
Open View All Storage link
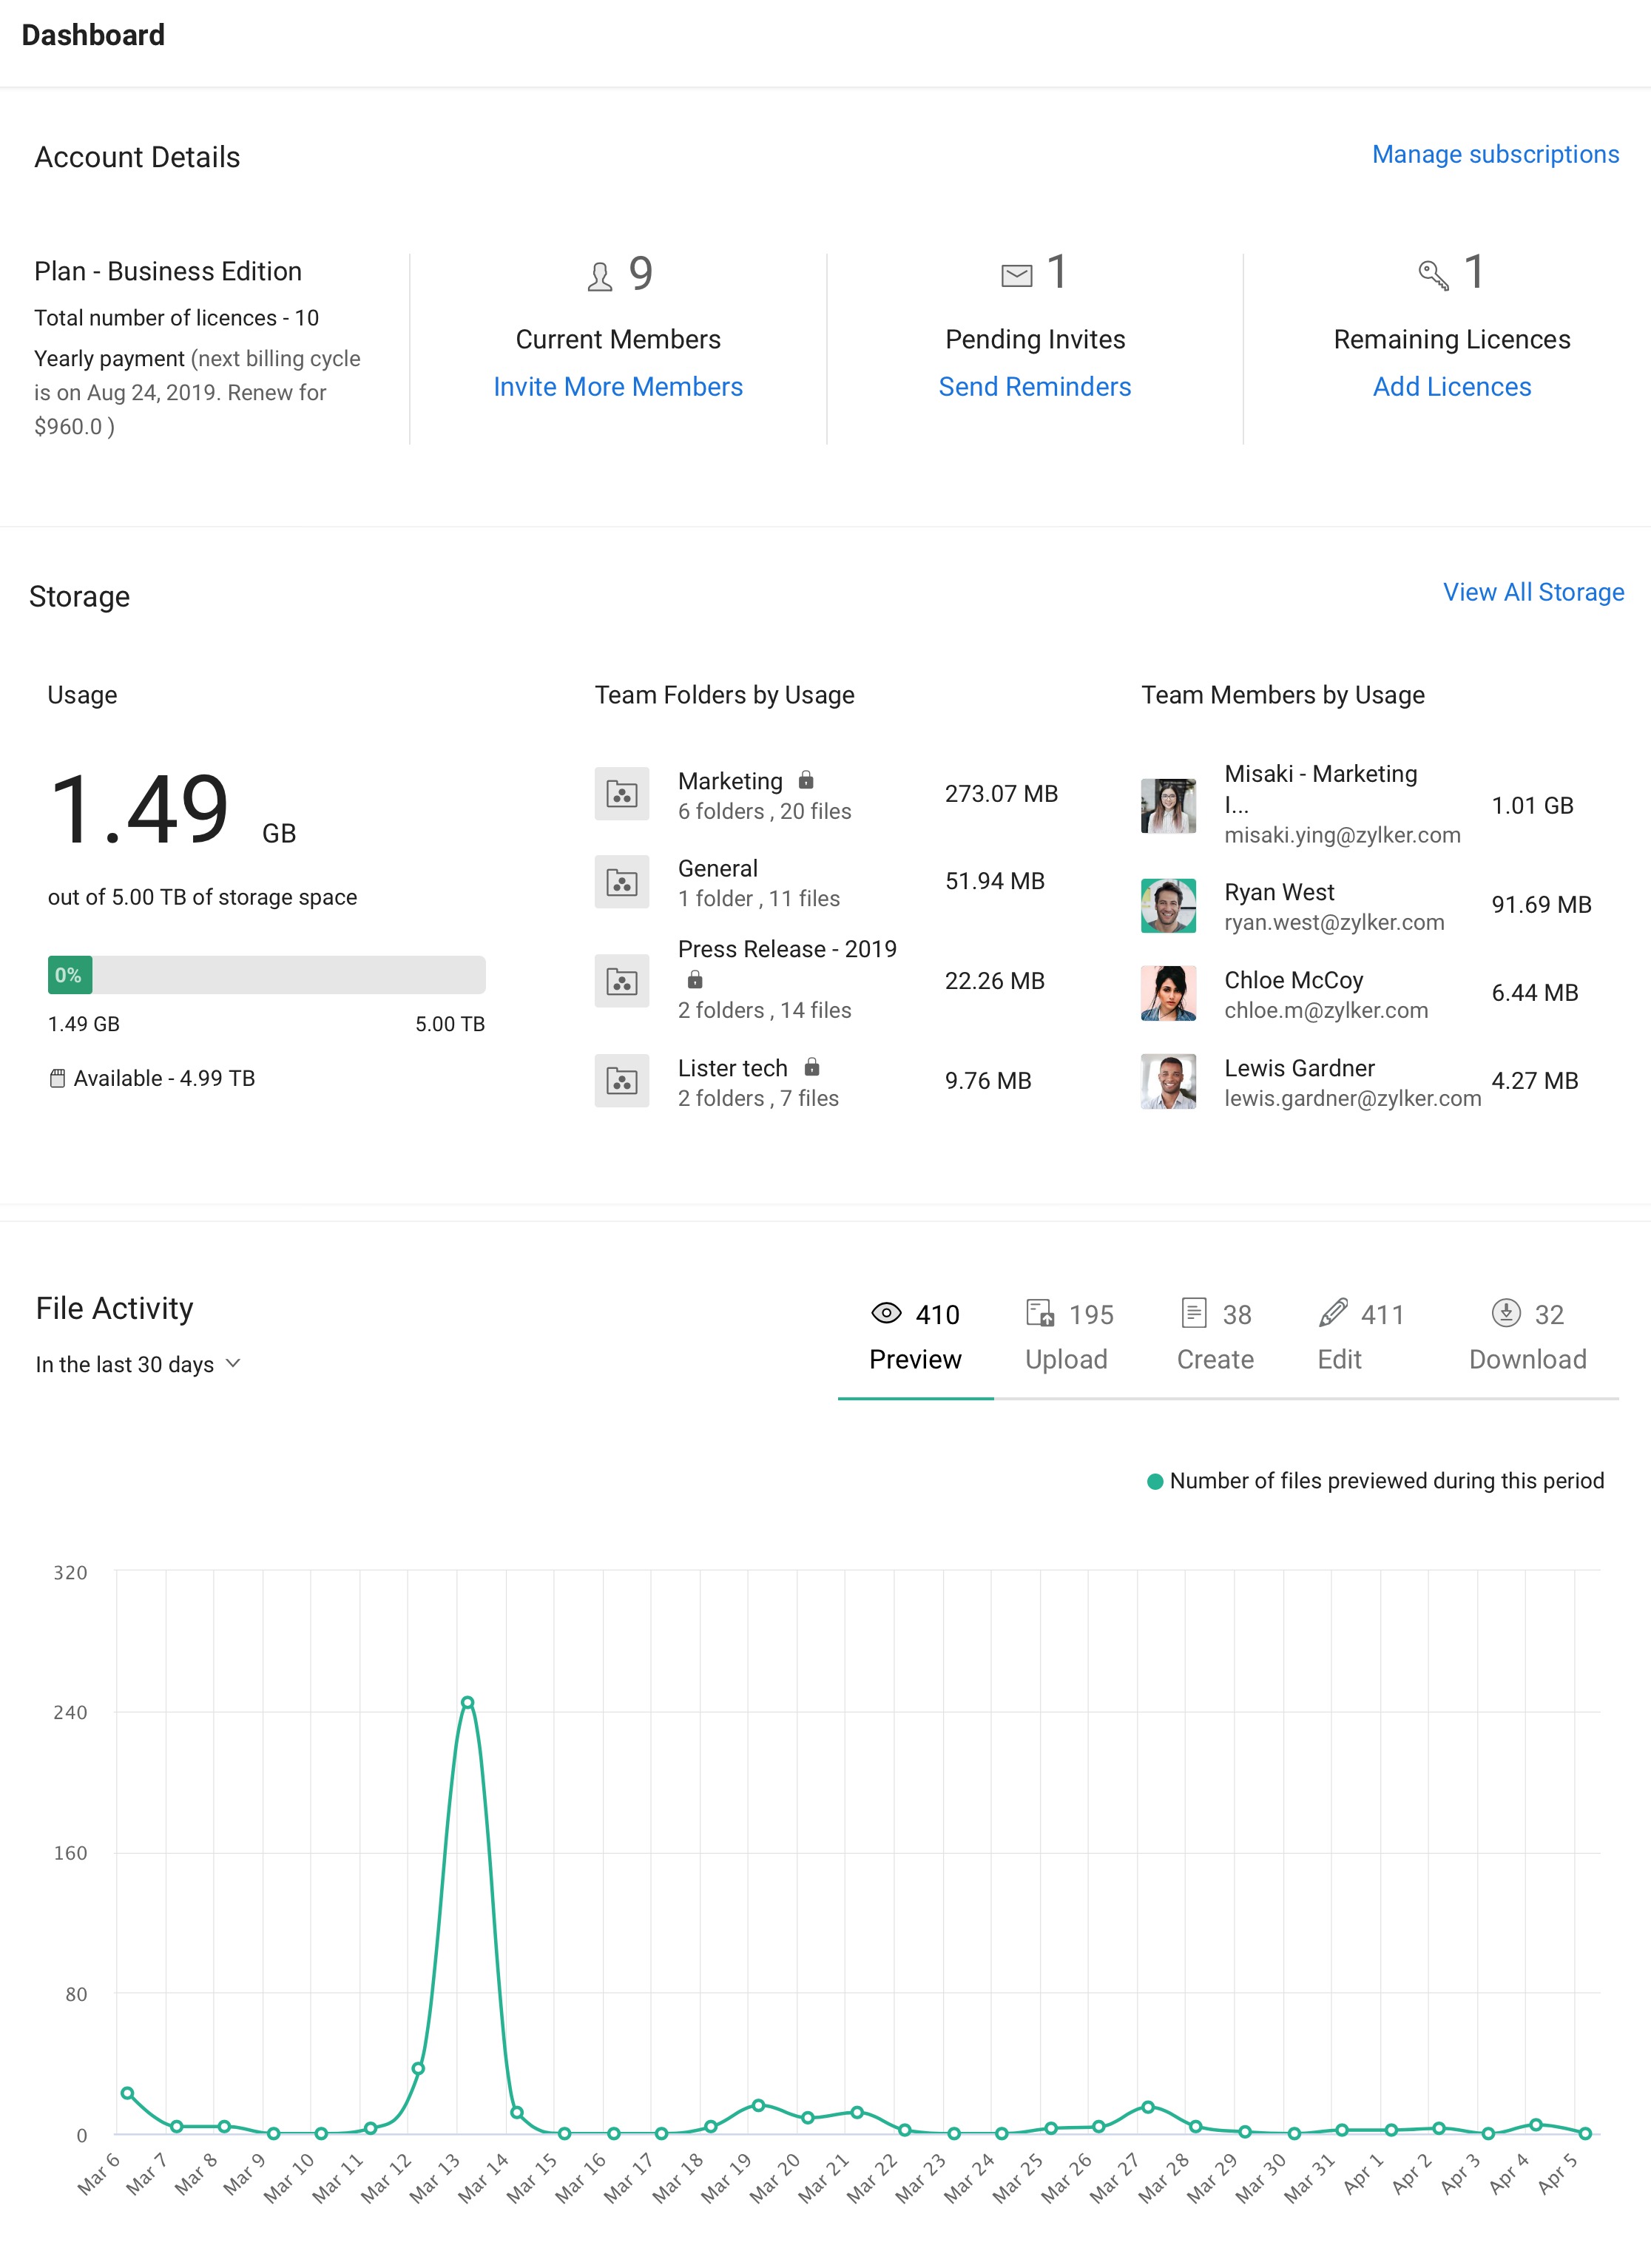[1532, 592]
